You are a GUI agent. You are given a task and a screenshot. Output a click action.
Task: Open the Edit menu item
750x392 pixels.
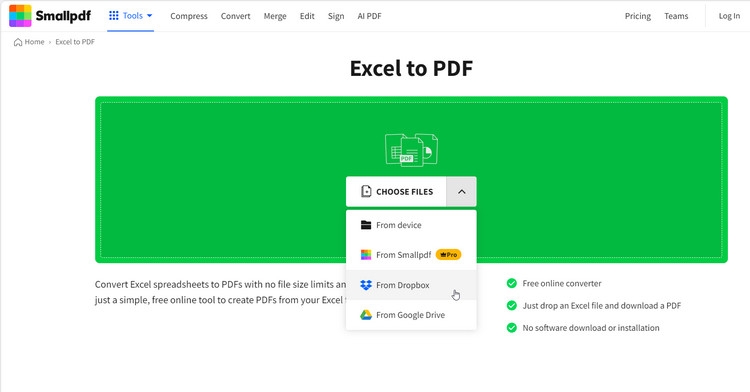click(307, 16)
